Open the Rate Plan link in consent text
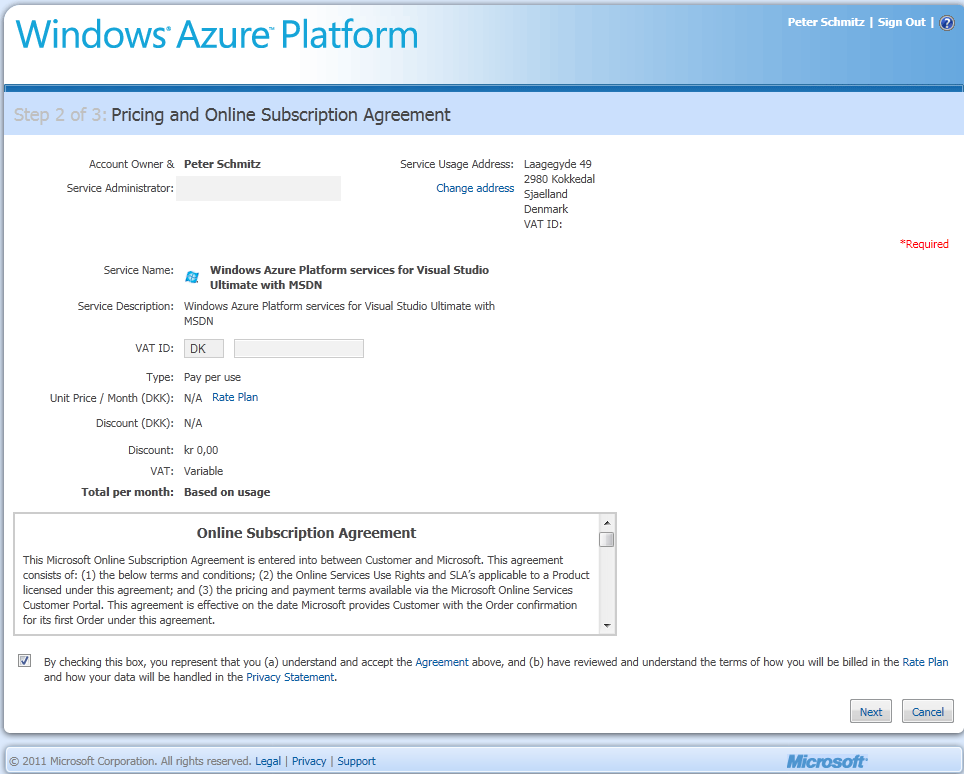 pos(925,662)
